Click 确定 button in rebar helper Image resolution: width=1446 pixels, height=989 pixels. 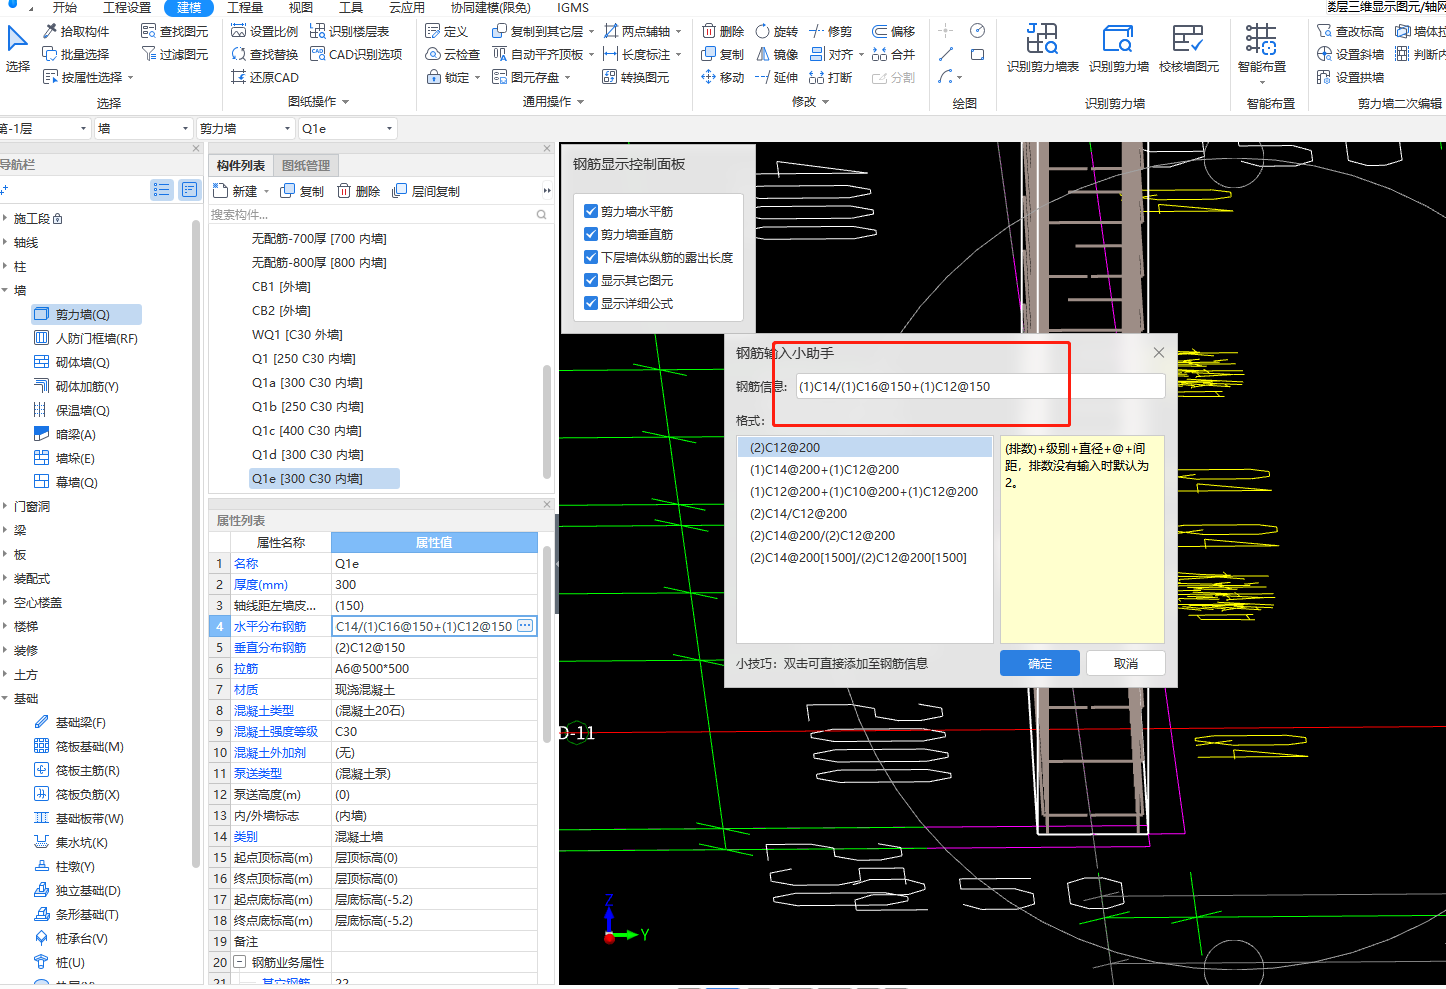[x=1040, y=663]
